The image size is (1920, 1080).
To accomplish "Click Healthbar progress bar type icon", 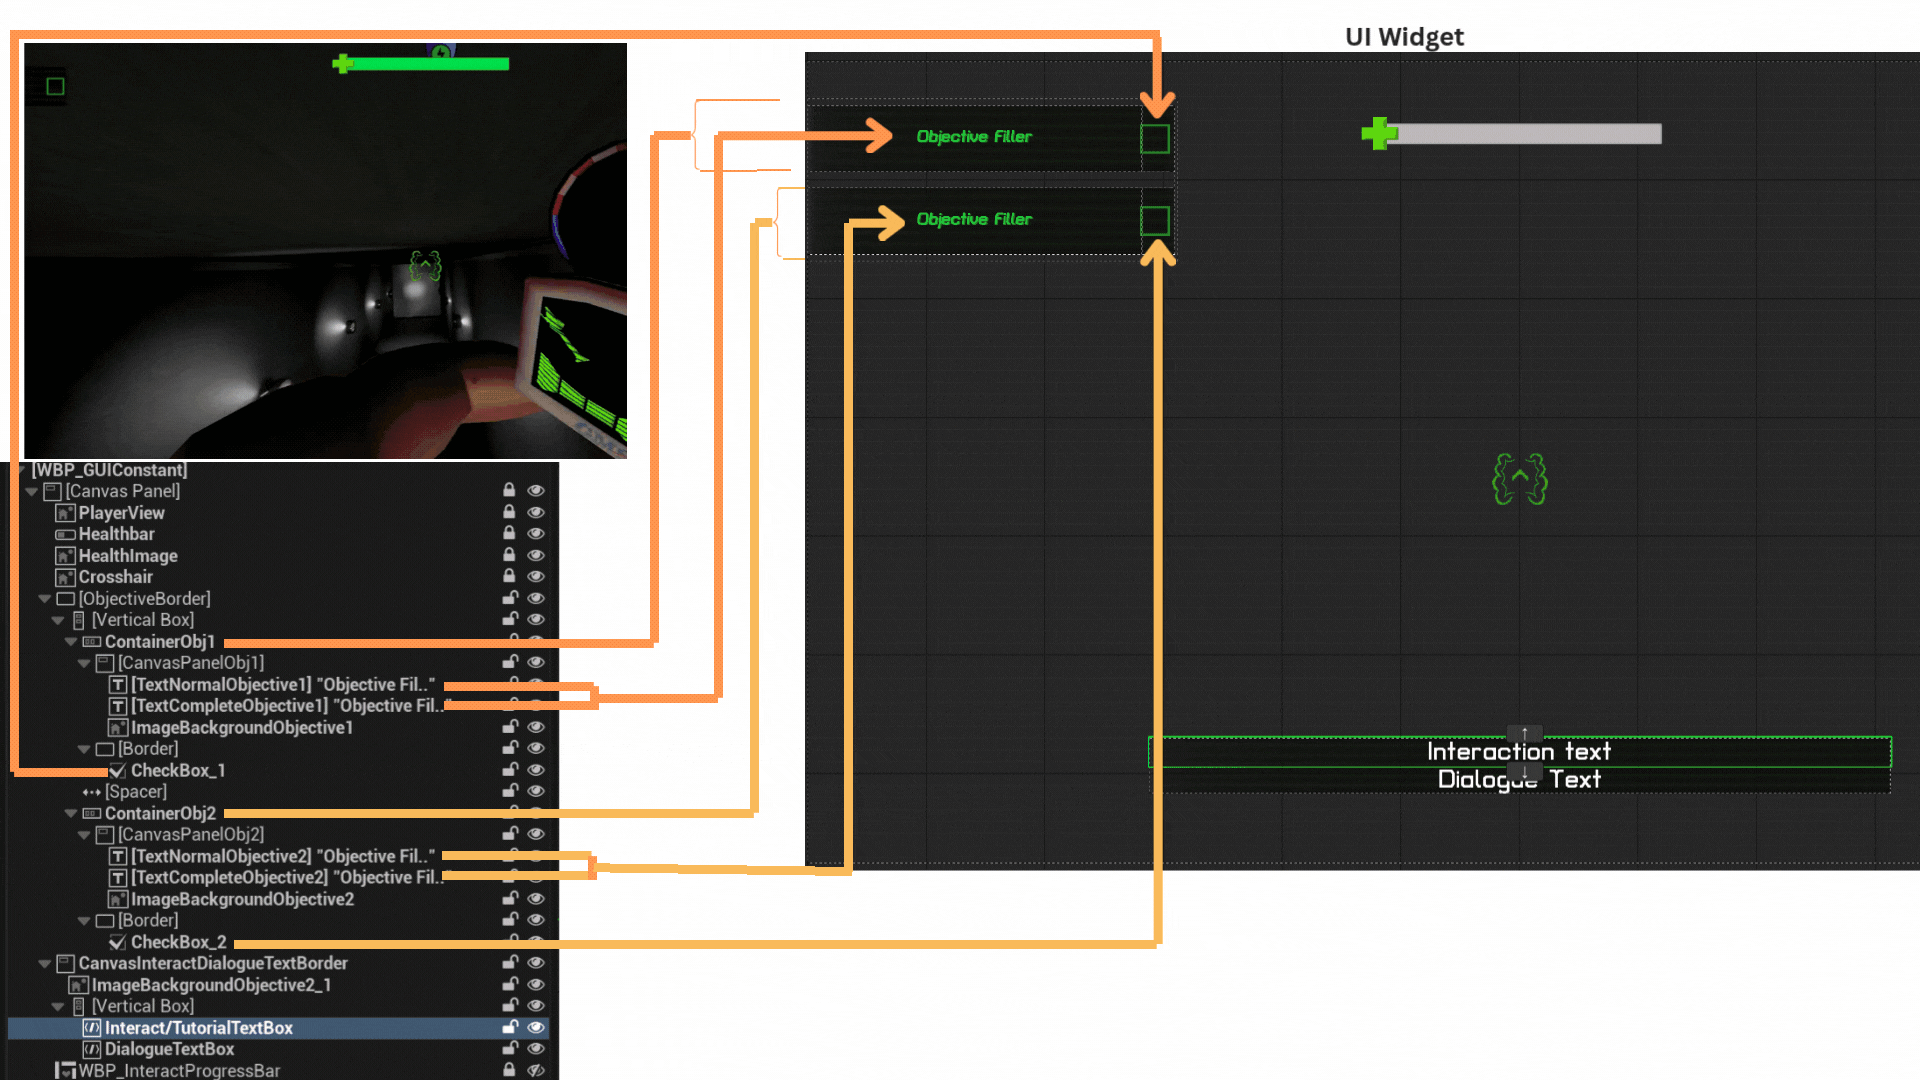I will [x=65, y=534].
